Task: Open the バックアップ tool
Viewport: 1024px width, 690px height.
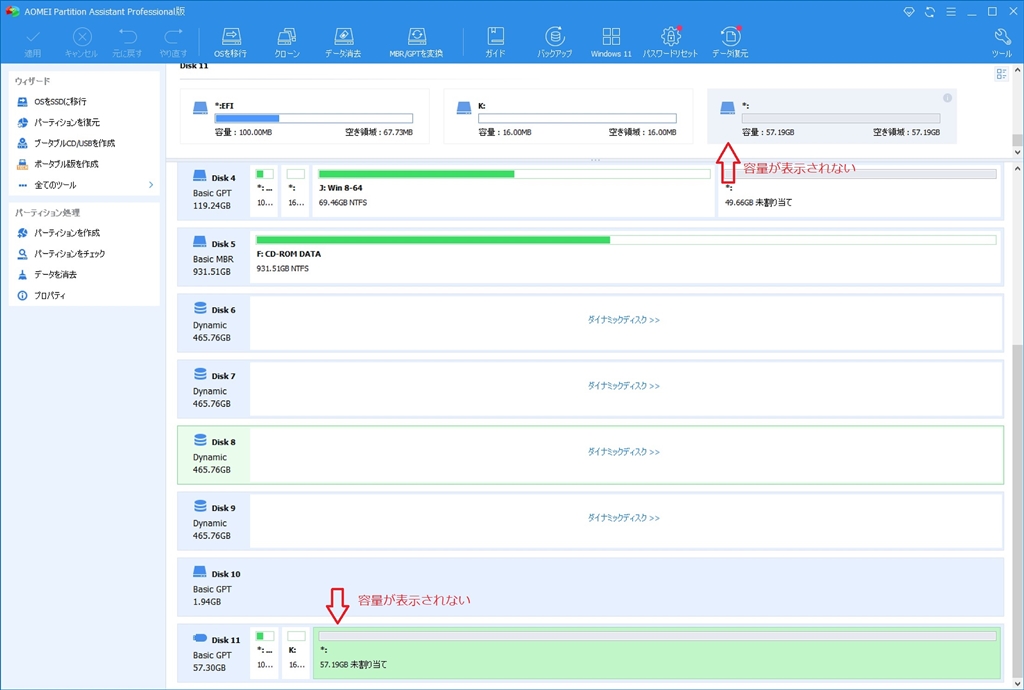Action: 554,43
